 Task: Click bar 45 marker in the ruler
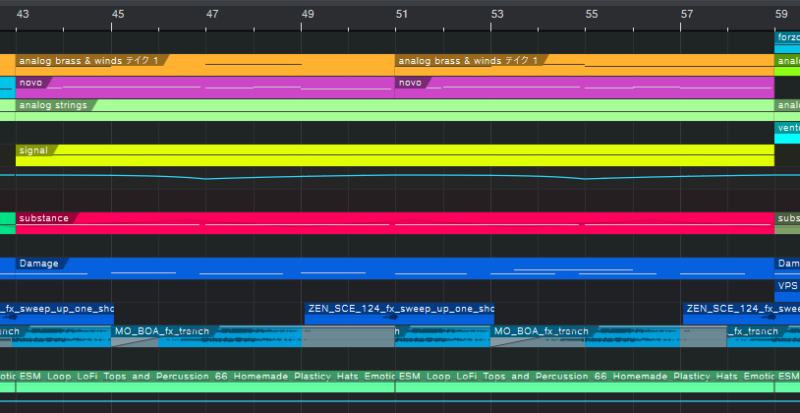pyautogui.click(x=118, y=15)
